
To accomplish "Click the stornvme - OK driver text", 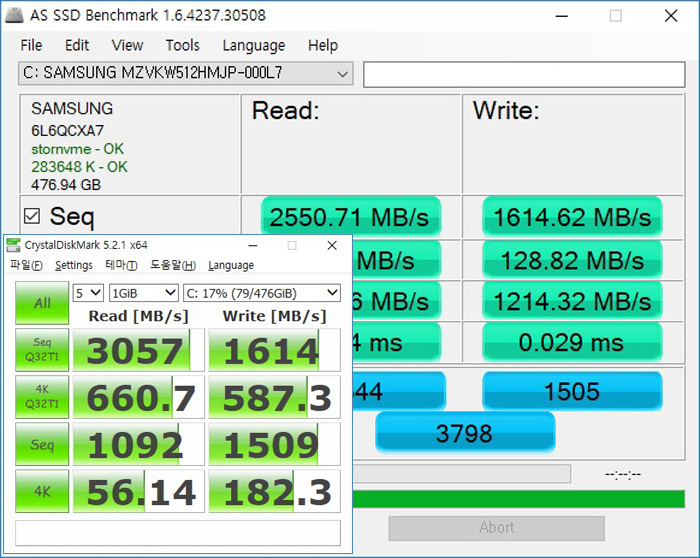I will point(77,149).
